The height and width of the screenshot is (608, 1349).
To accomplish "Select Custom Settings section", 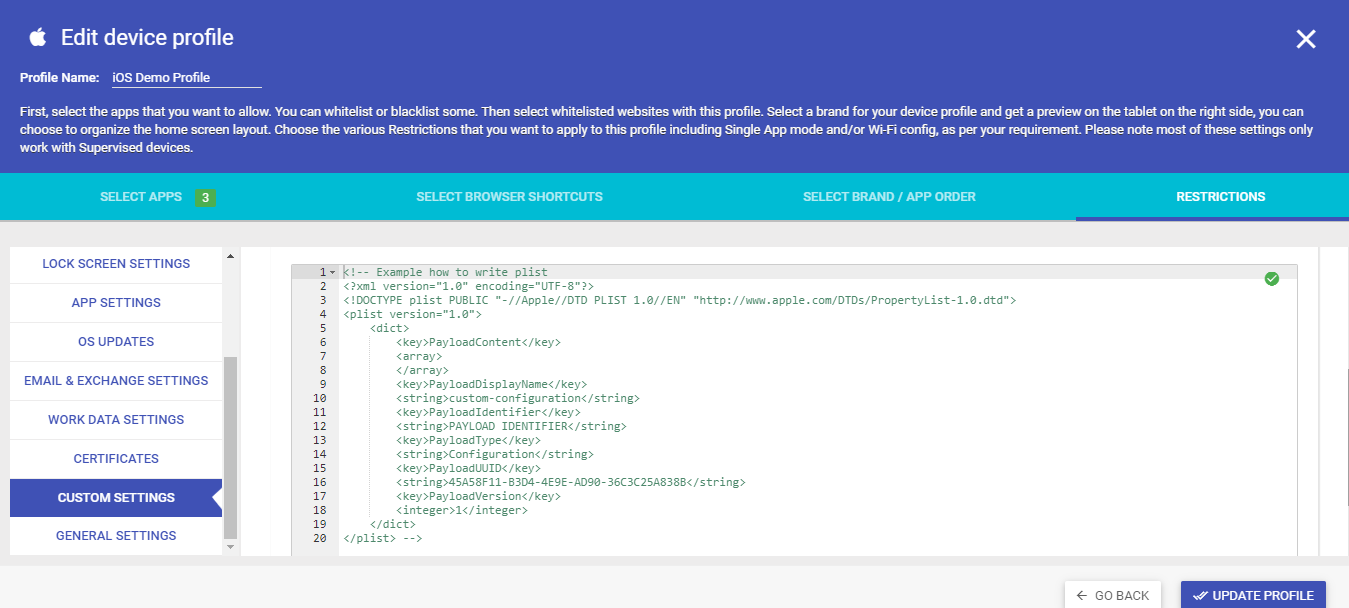I will pyautogui.click(x=116, y=498).
